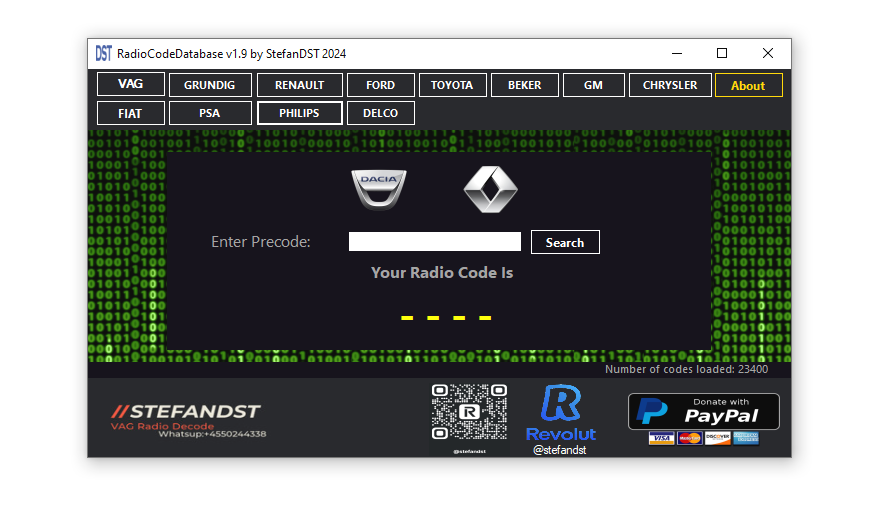Click the Mastercard icon

click(x=689, y=438)
